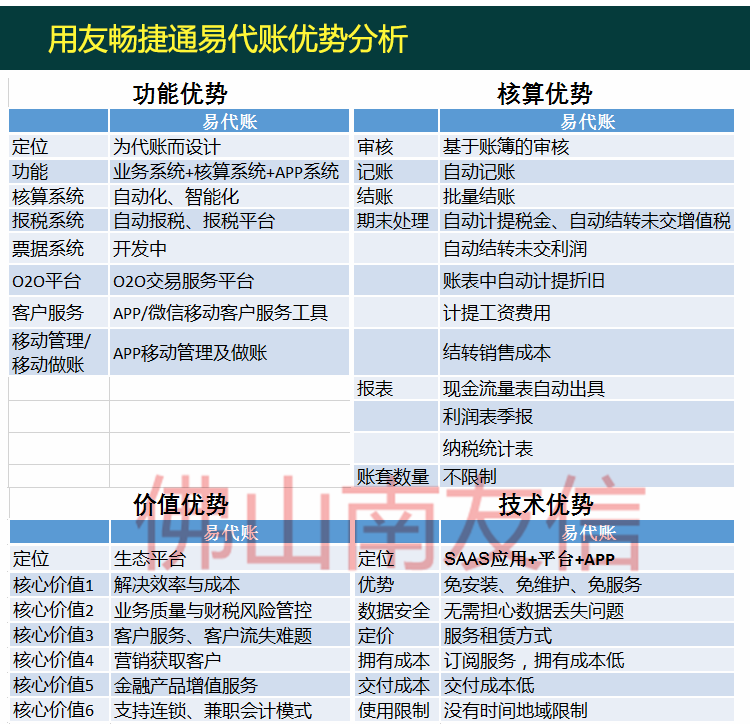750x724 pixels.
Task: Click the "自动报税、报税平台" cell
Action: coord(229,221)
